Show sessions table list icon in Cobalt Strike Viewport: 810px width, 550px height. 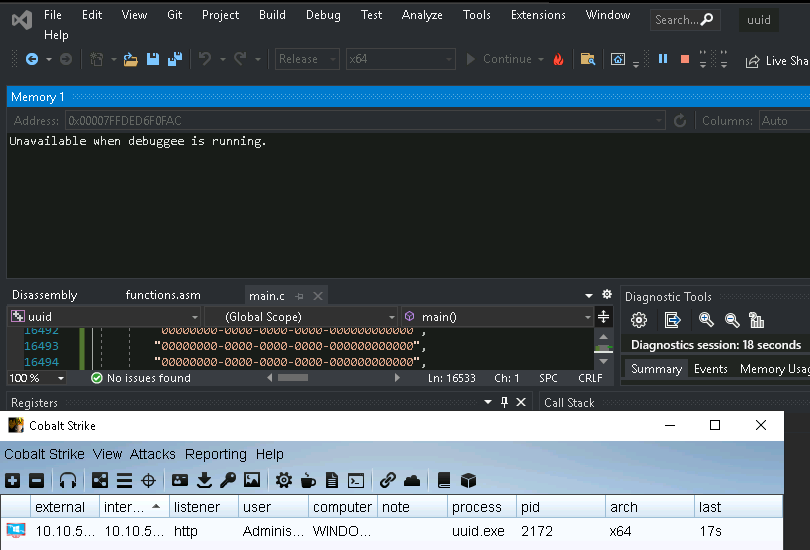pyautogui.click(x=124, y=481)
